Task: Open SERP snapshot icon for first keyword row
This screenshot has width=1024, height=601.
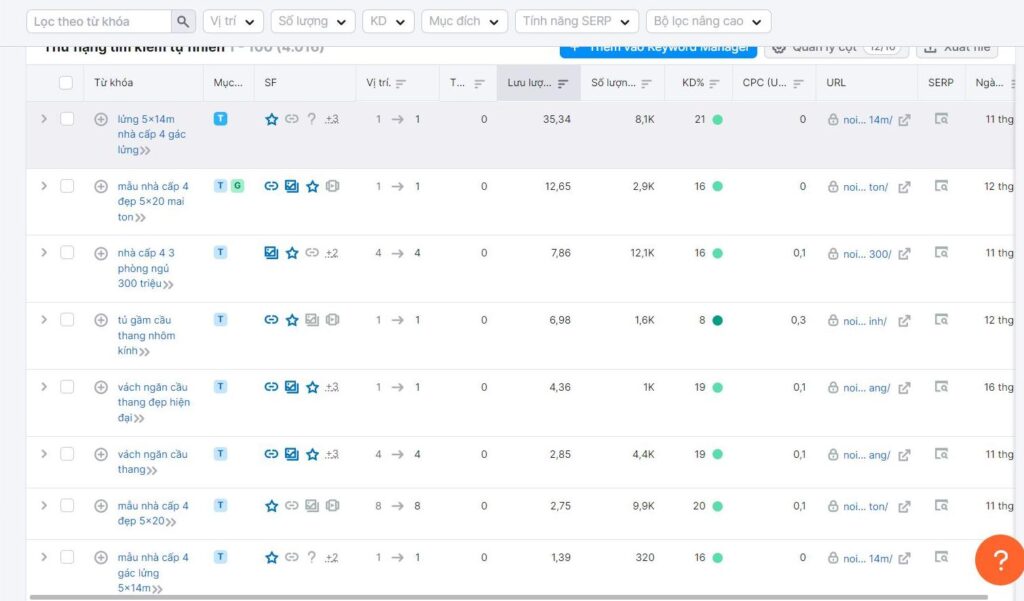Action: point(940,119)
